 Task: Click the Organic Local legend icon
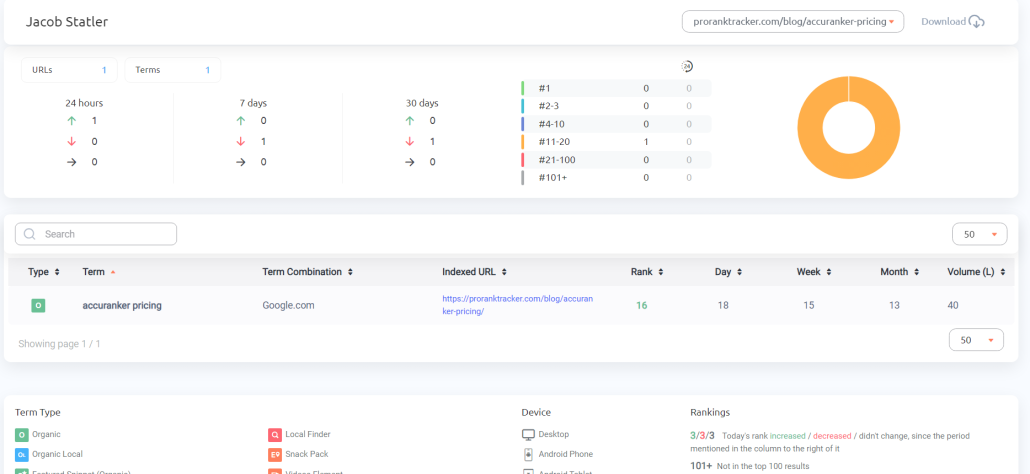point(22,454)
